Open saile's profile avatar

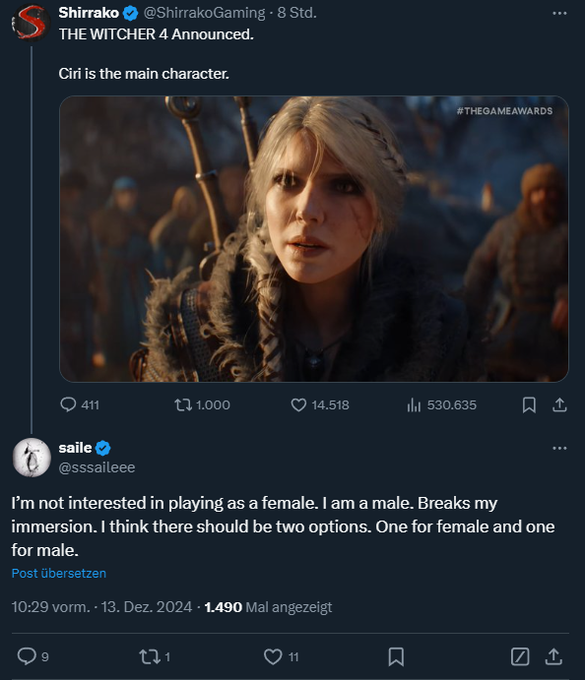(32, 458)
